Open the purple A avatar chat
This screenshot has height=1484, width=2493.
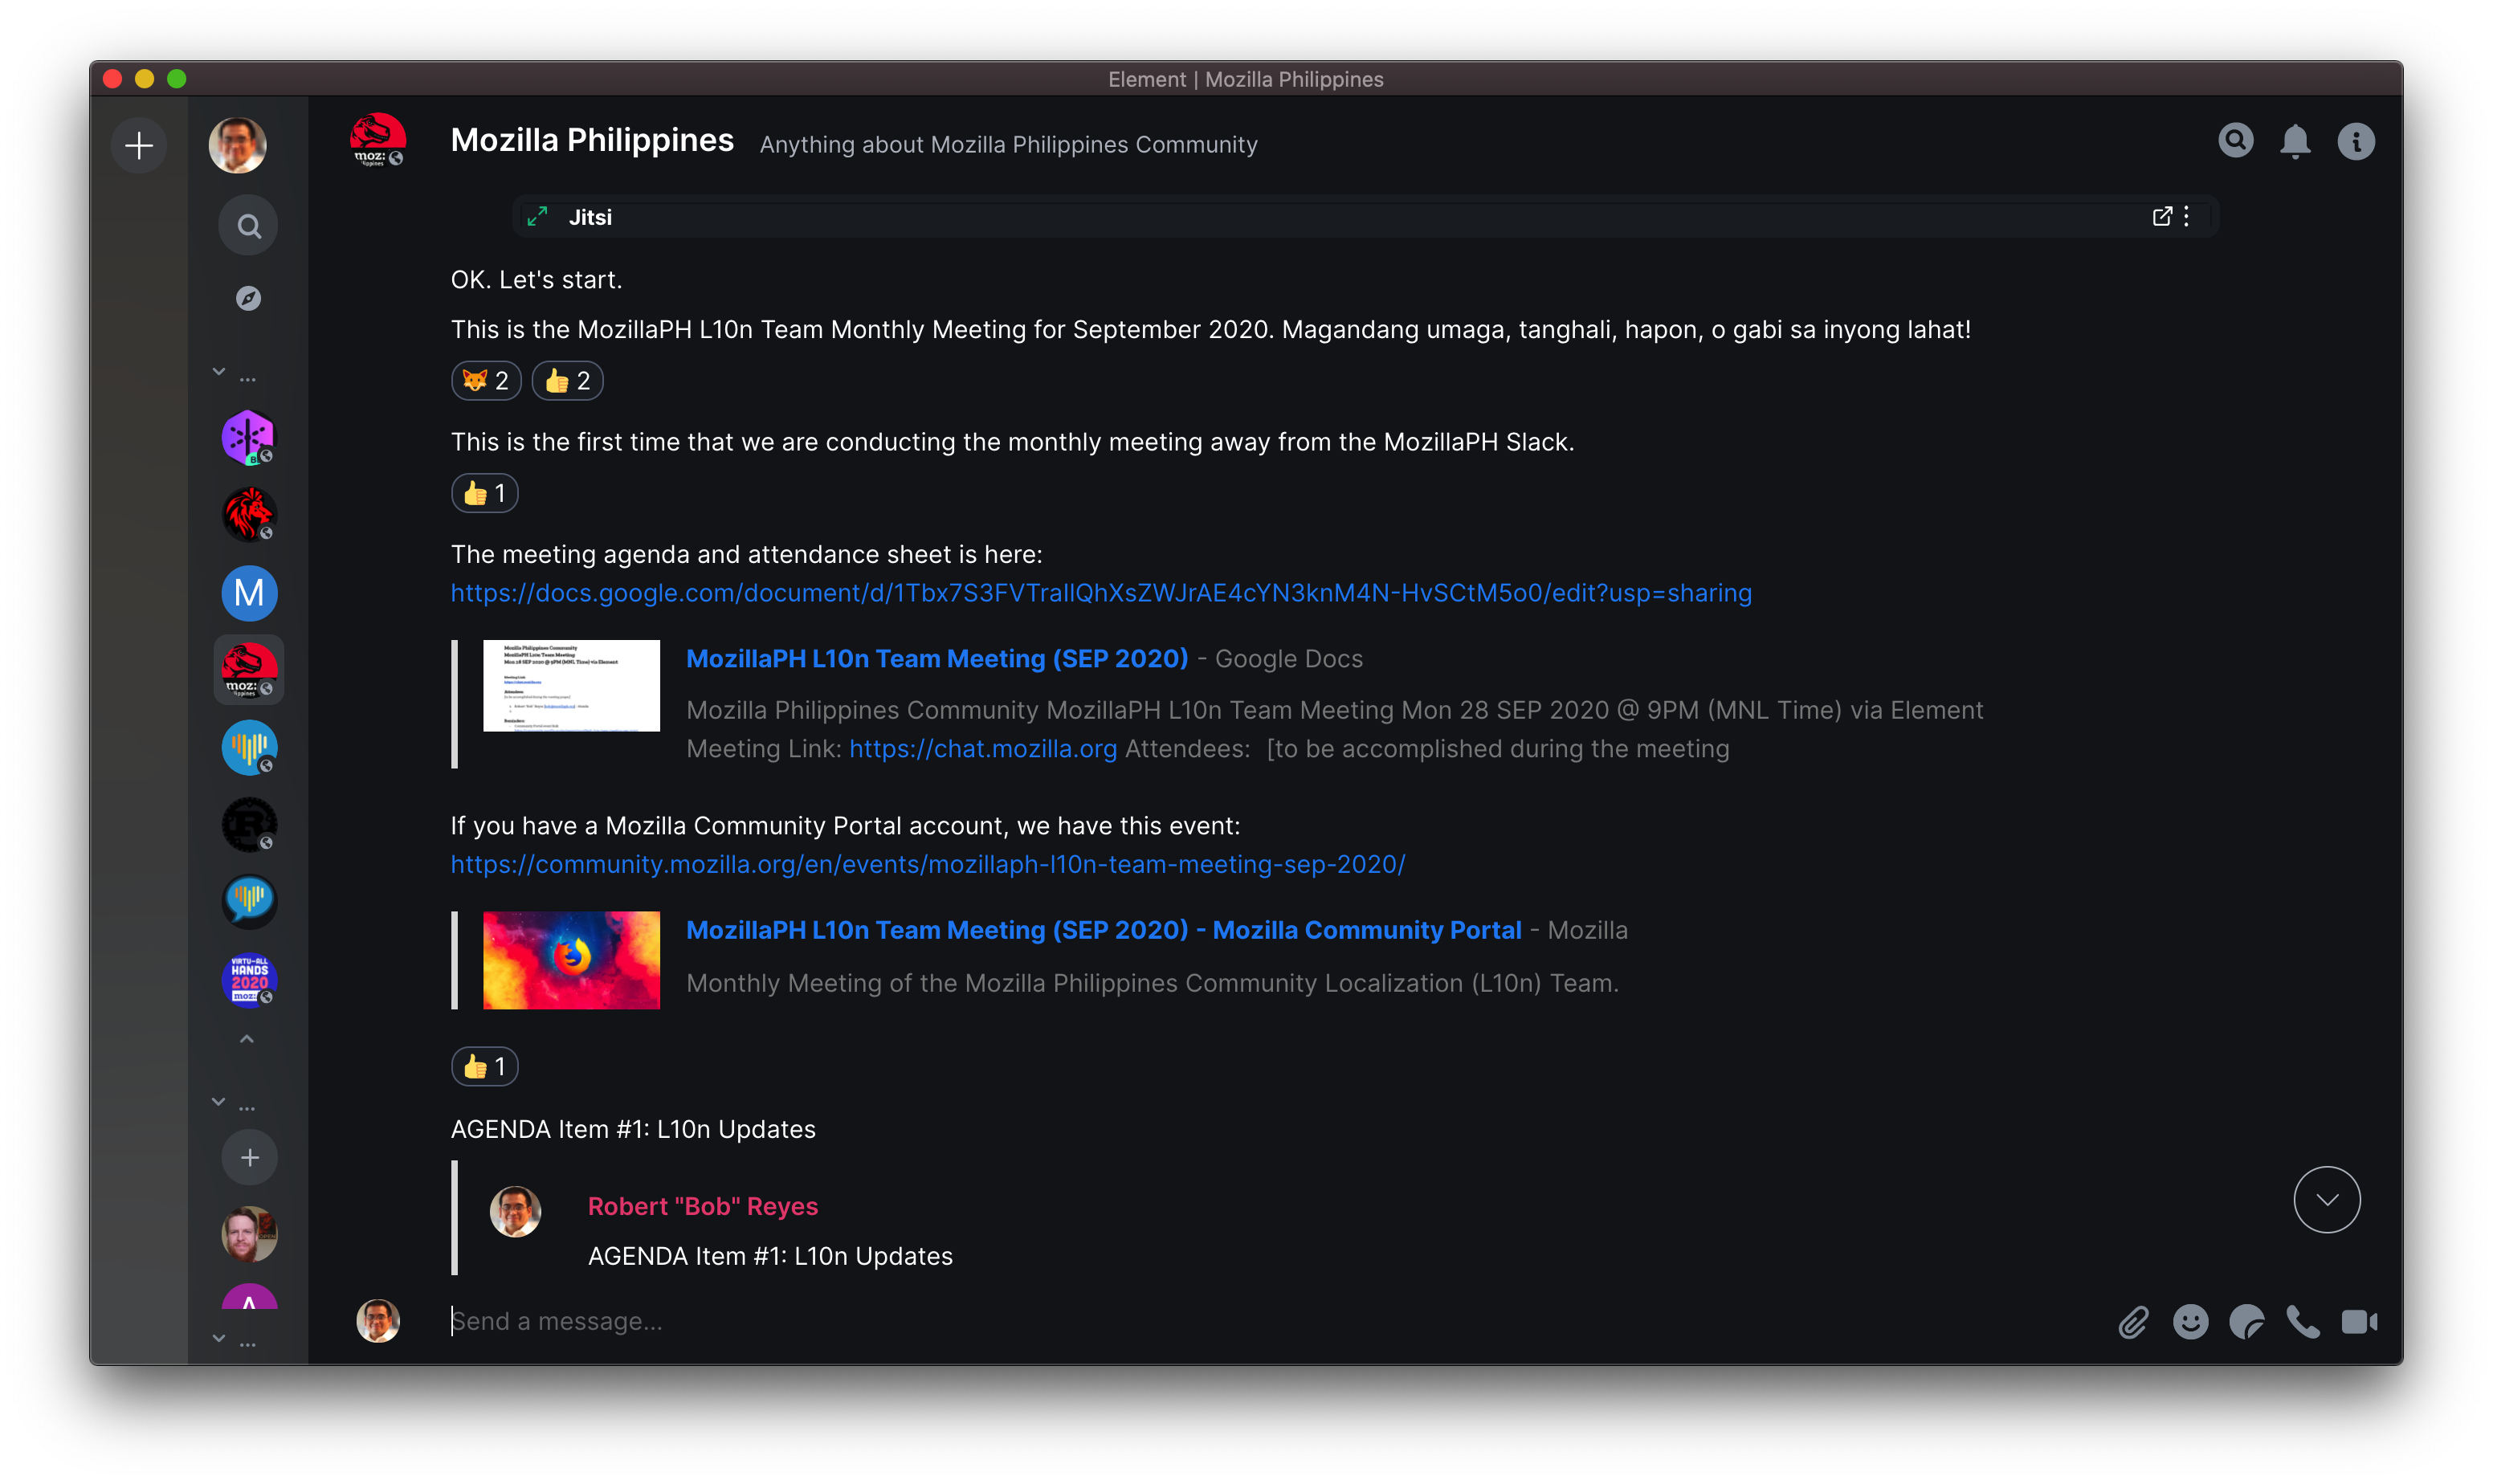pyautogui.click(x=248, y=1298)
